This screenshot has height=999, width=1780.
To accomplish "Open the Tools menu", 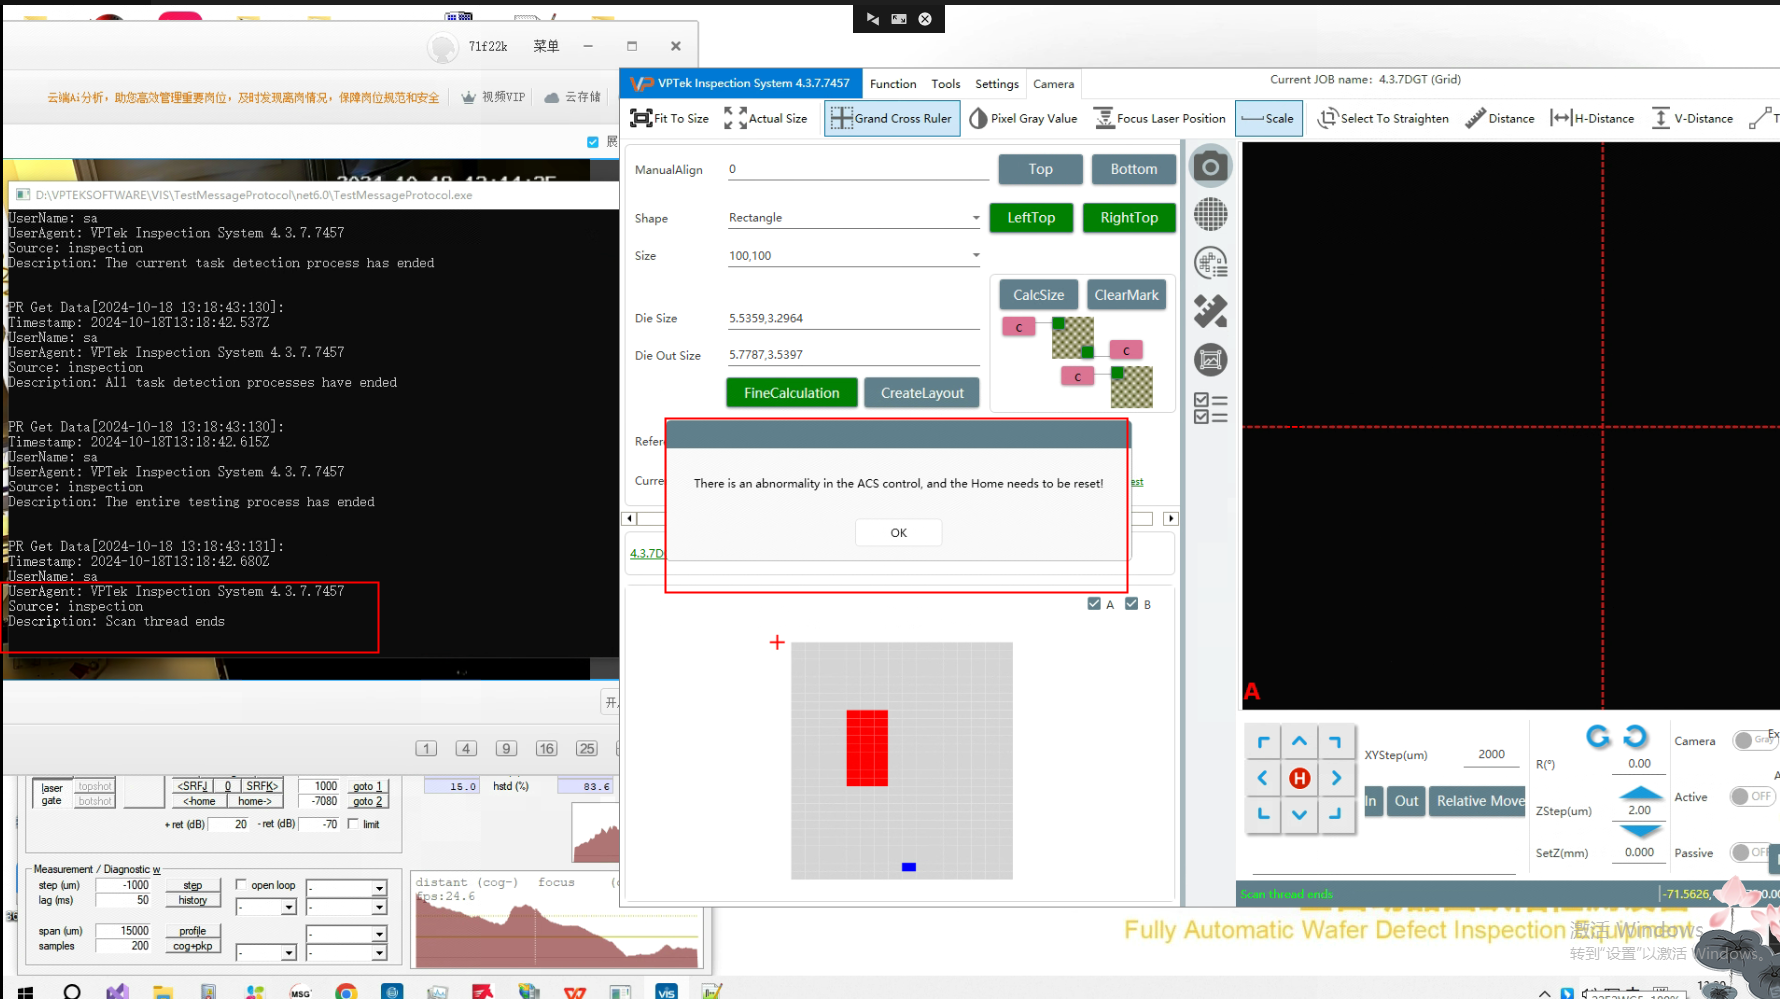I will tap(945, 84).
